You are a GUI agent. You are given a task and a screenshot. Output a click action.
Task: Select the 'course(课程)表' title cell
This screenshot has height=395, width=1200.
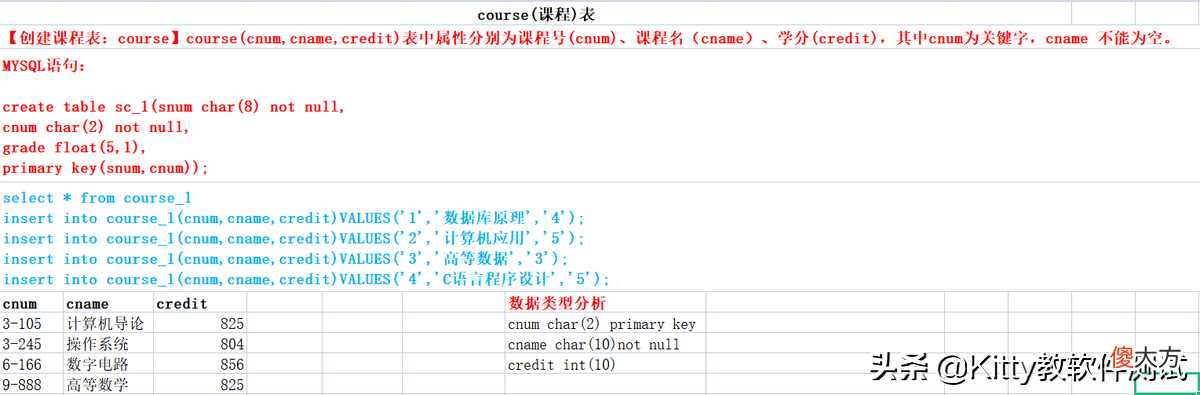(535, 14)
